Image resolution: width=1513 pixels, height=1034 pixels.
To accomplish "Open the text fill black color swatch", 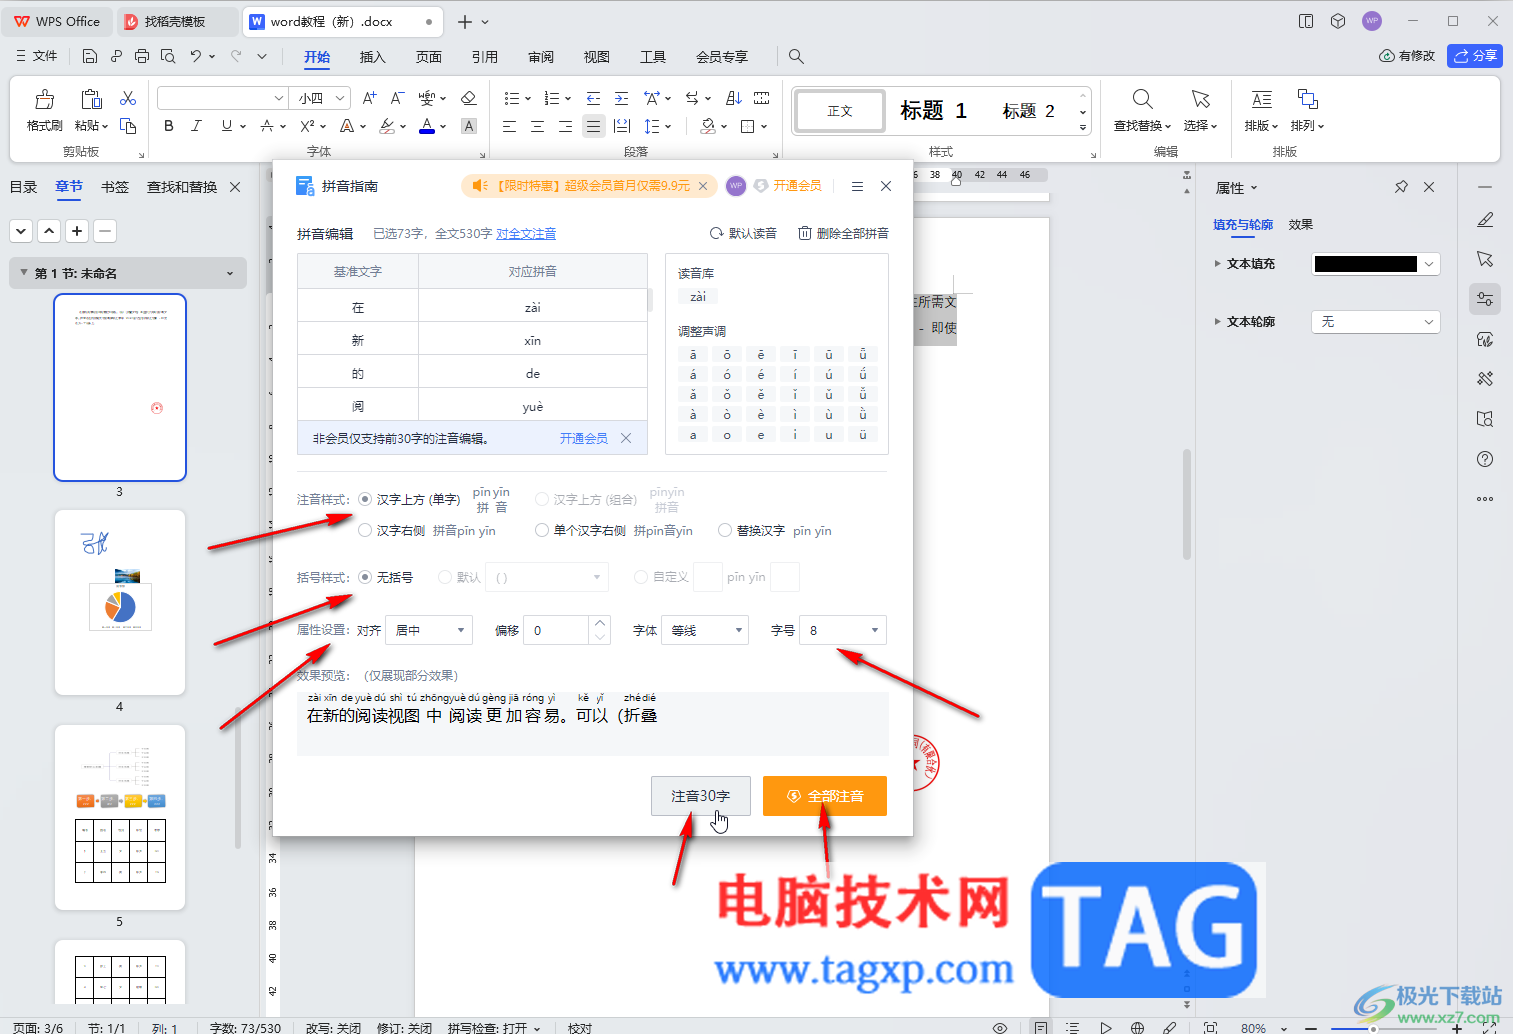I will tap(1365, 264).
